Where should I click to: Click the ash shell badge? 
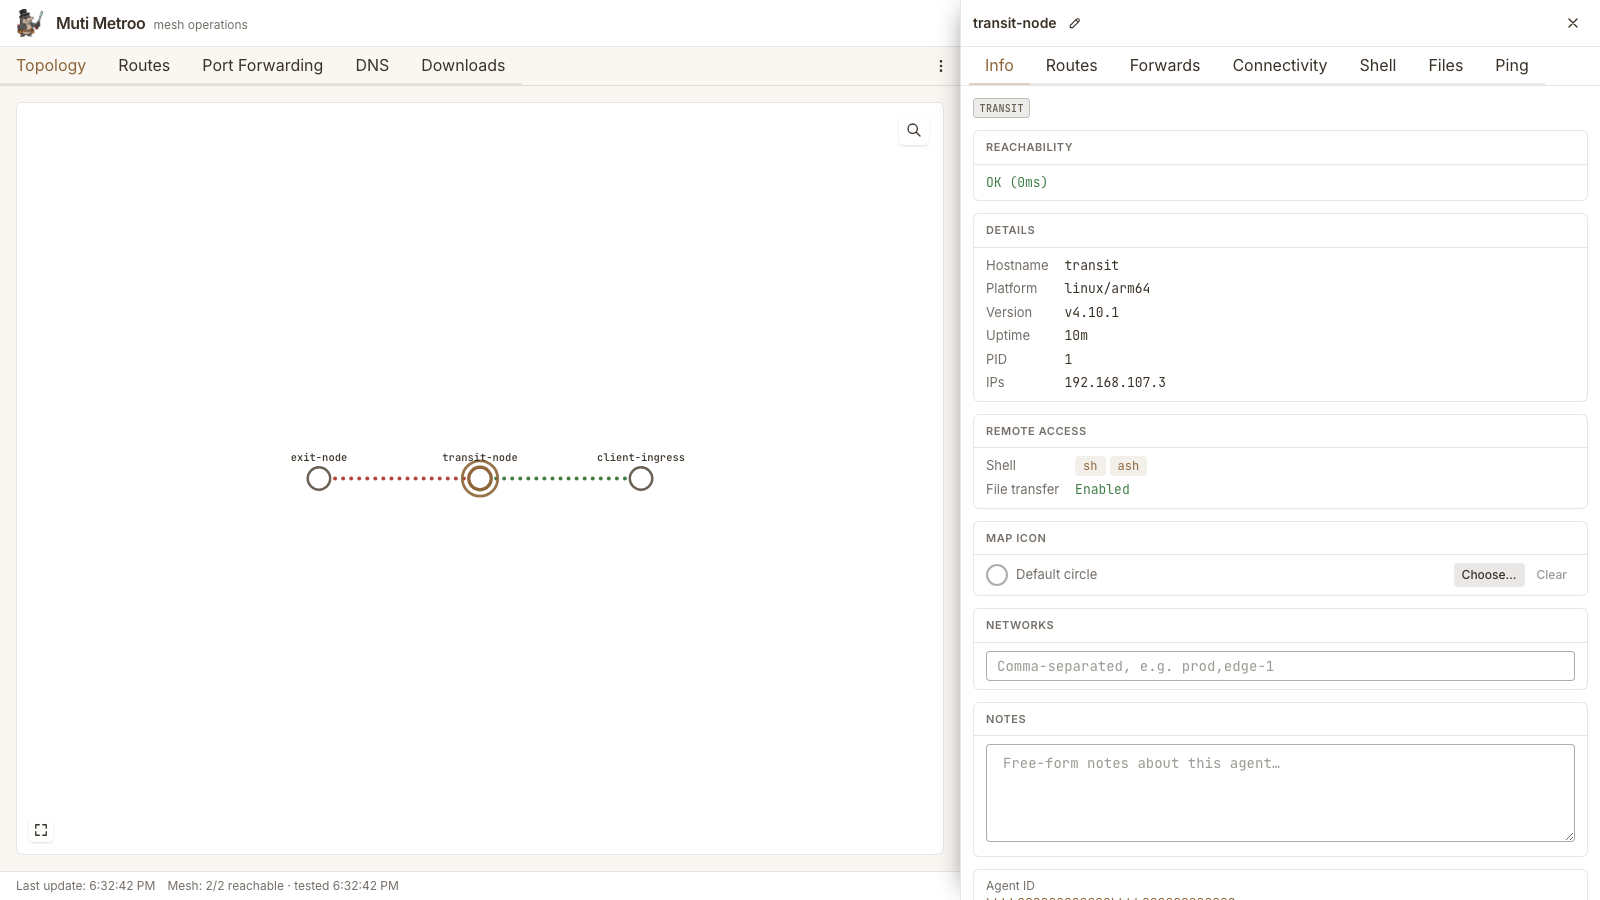point(1128,466)
